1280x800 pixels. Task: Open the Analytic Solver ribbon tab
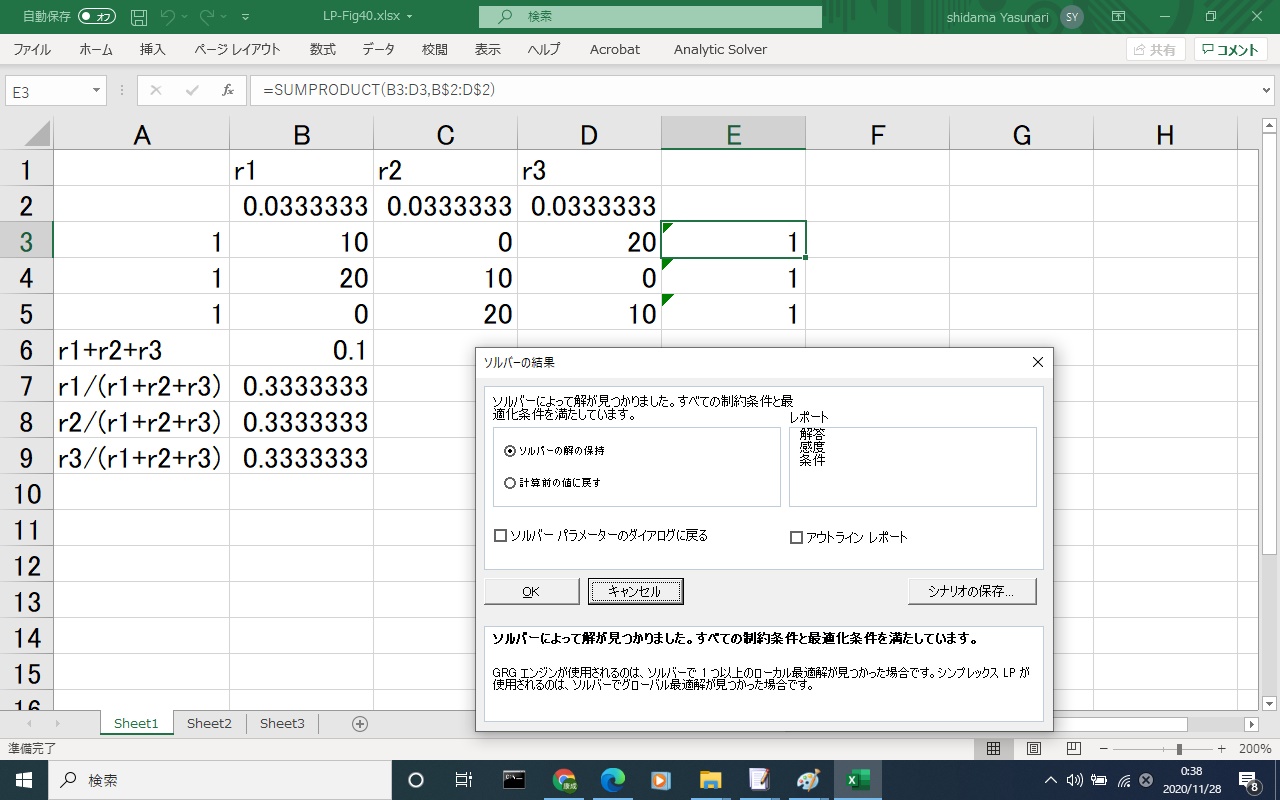(720, 49)
